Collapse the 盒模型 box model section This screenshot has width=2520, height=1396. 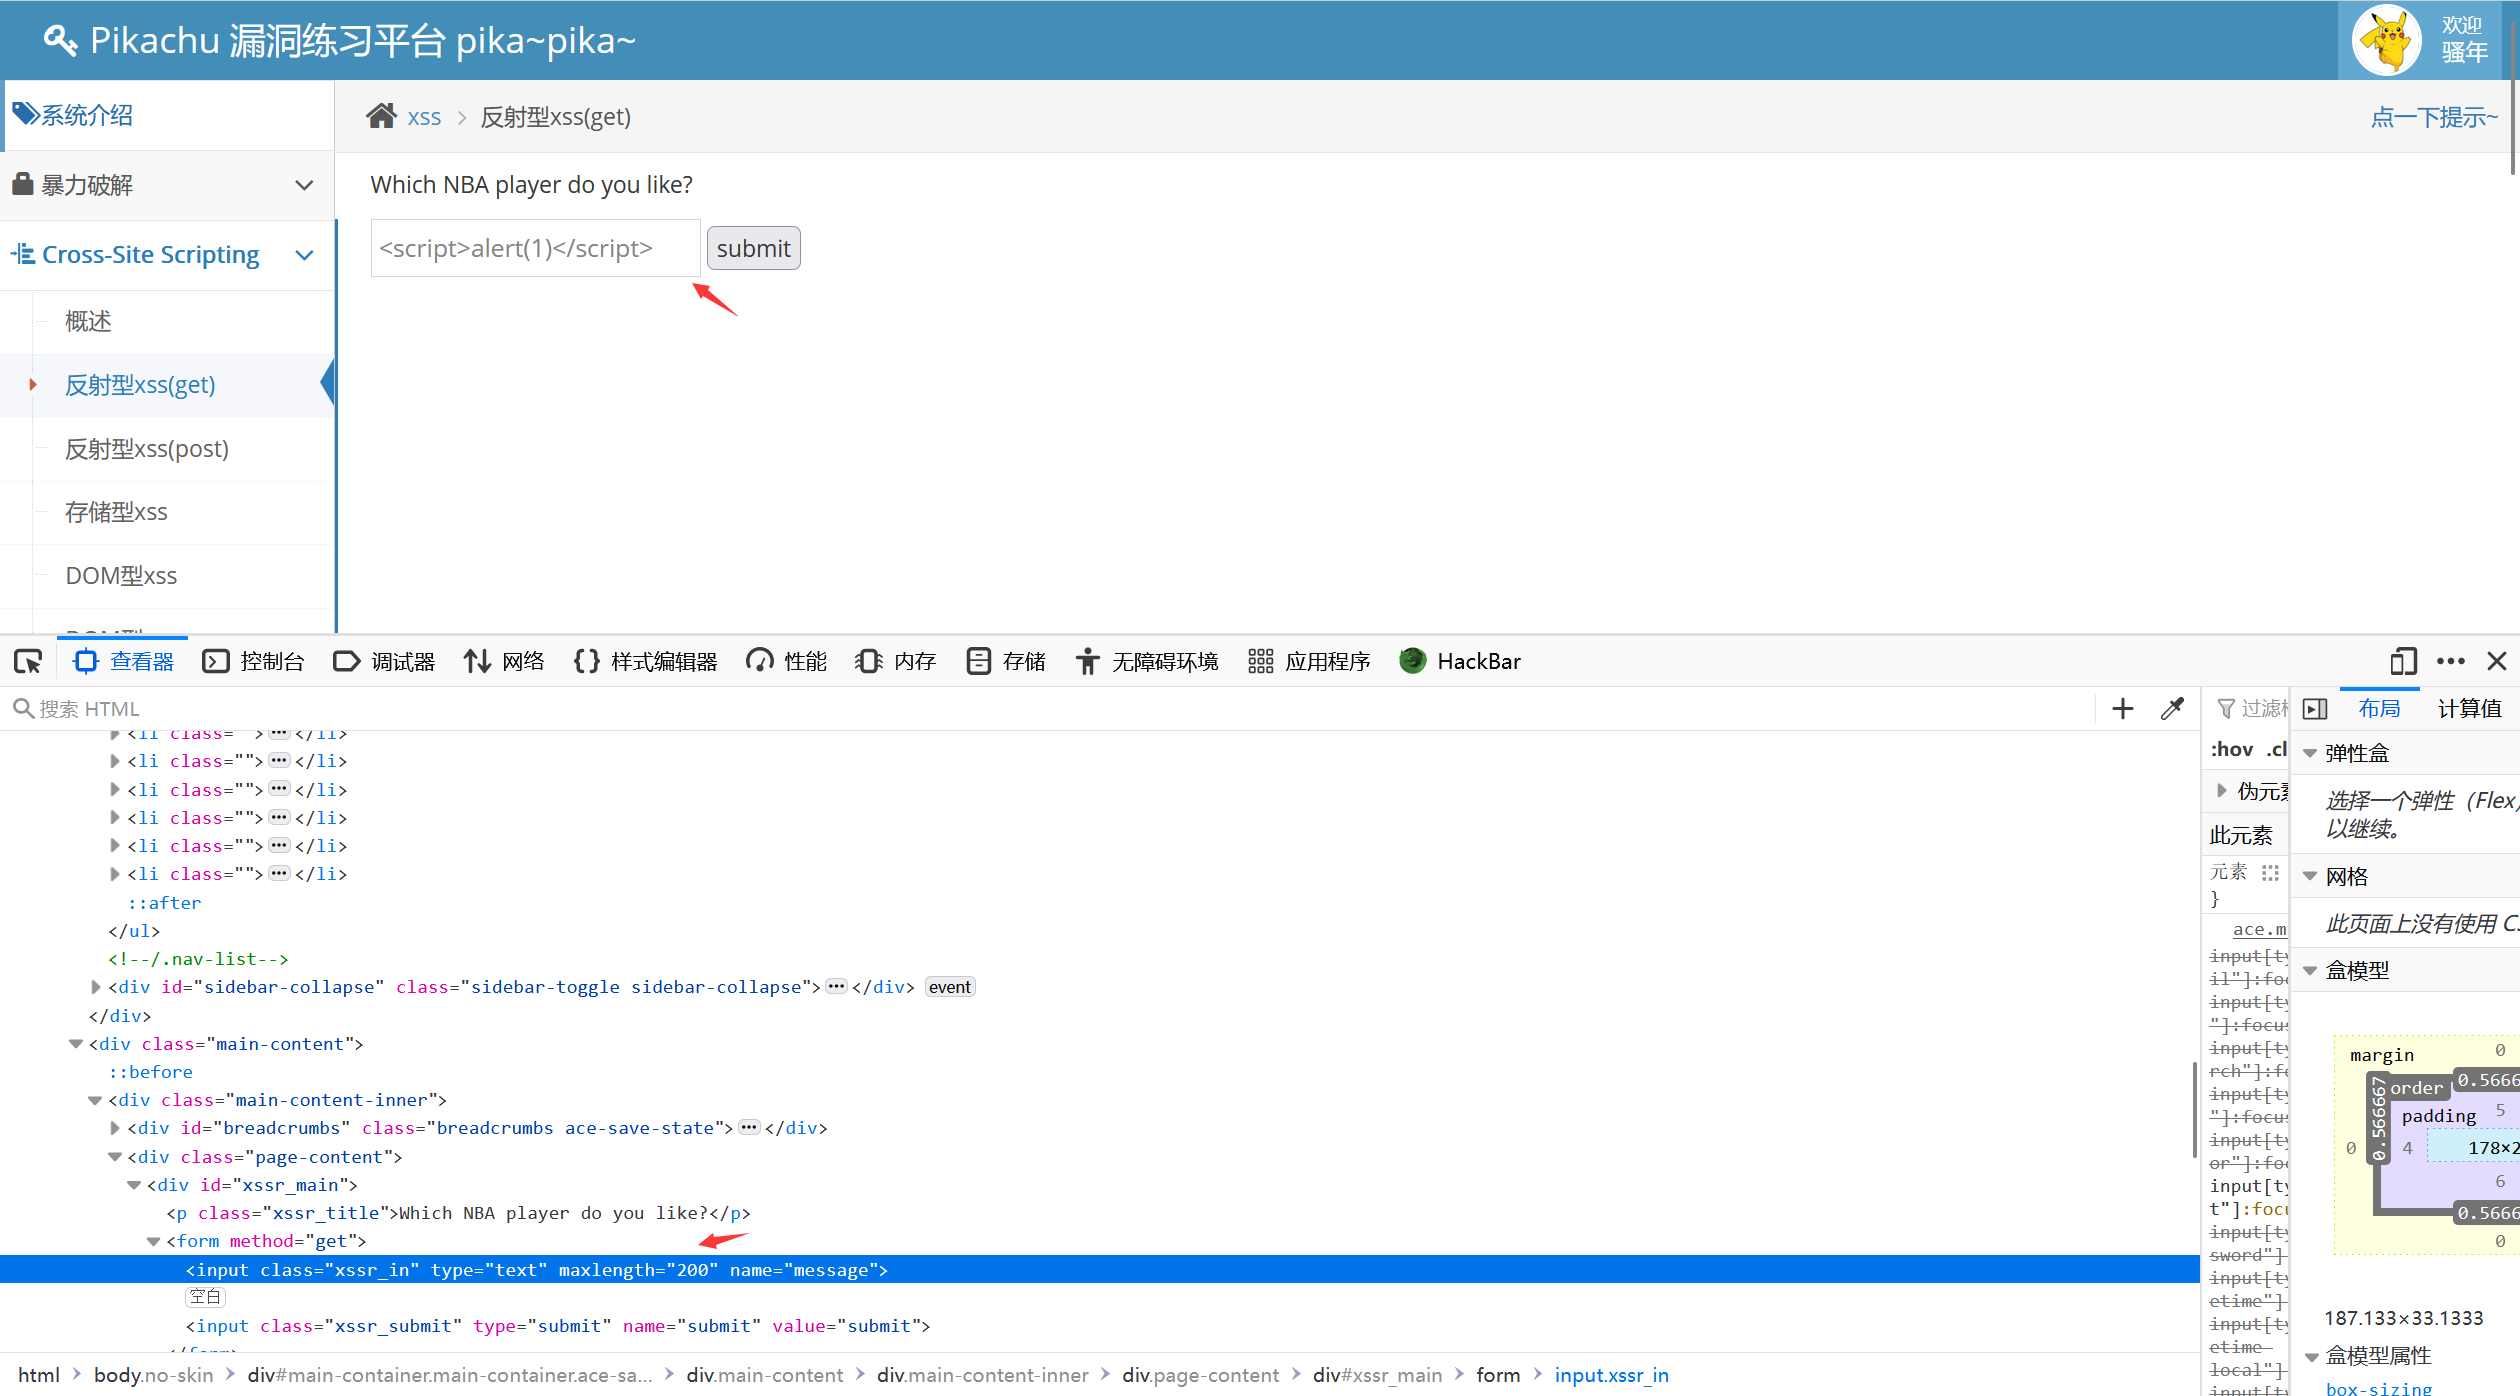coord(2310,971)
